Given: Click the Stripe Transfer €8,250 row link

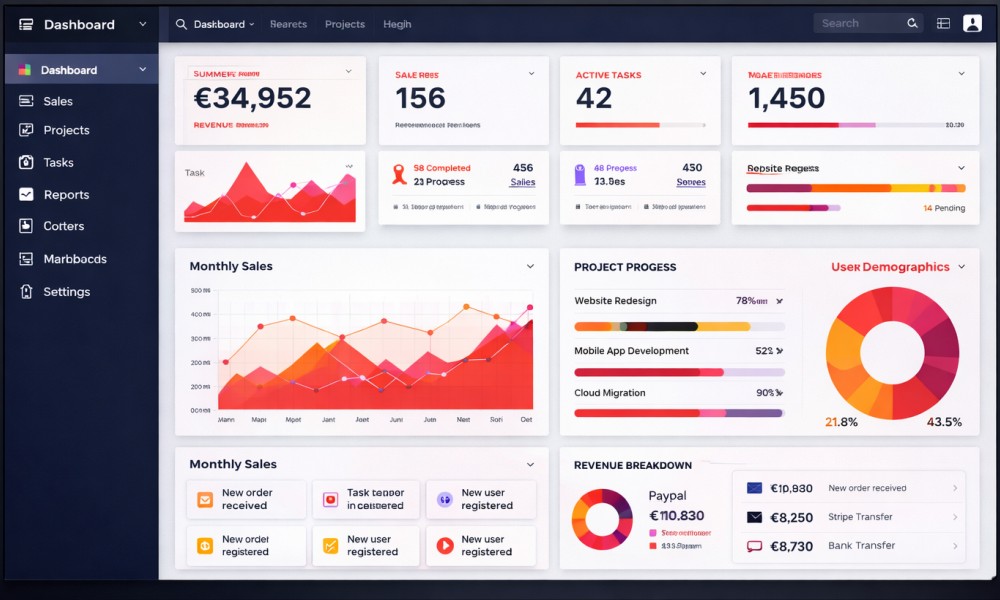Looking at the screenshot, I should tap(849, 517).
